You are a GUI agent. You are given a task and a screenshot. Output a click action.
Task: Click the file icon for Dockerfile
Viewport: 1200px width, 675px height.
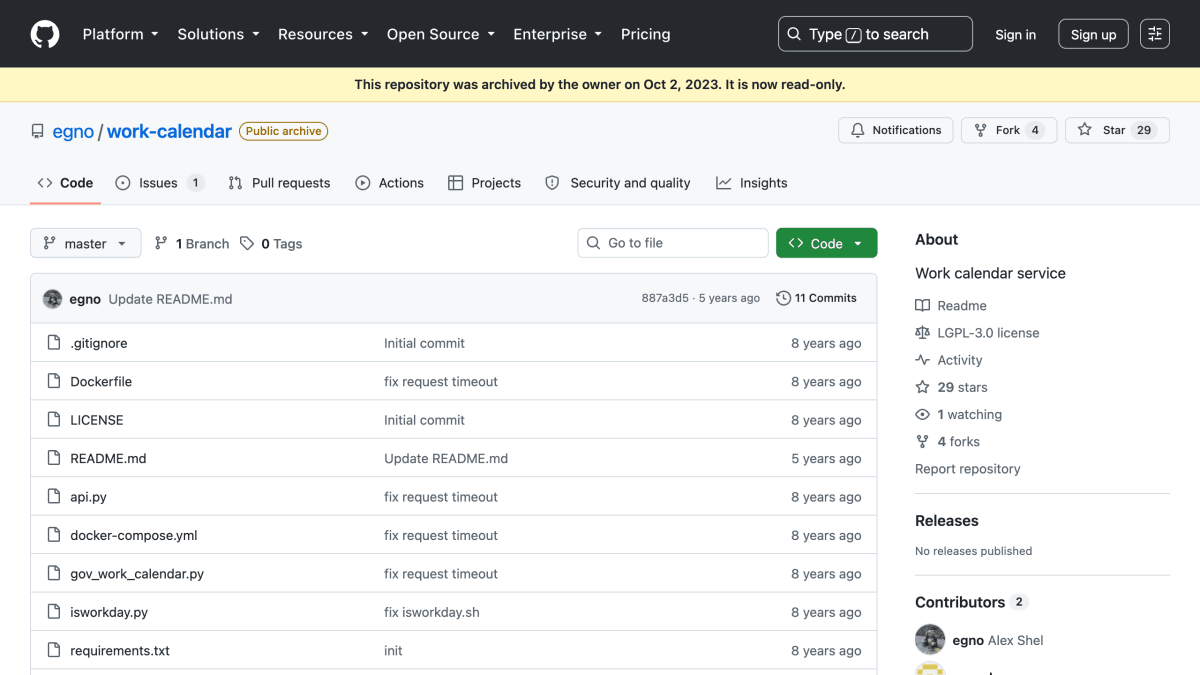point(54,381)
